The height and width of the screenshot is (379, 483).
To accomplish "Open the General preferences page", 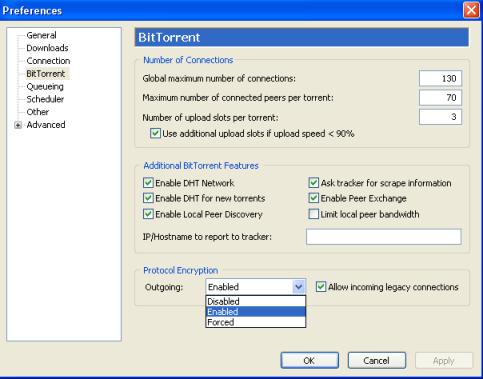I will tap(41, 35).
